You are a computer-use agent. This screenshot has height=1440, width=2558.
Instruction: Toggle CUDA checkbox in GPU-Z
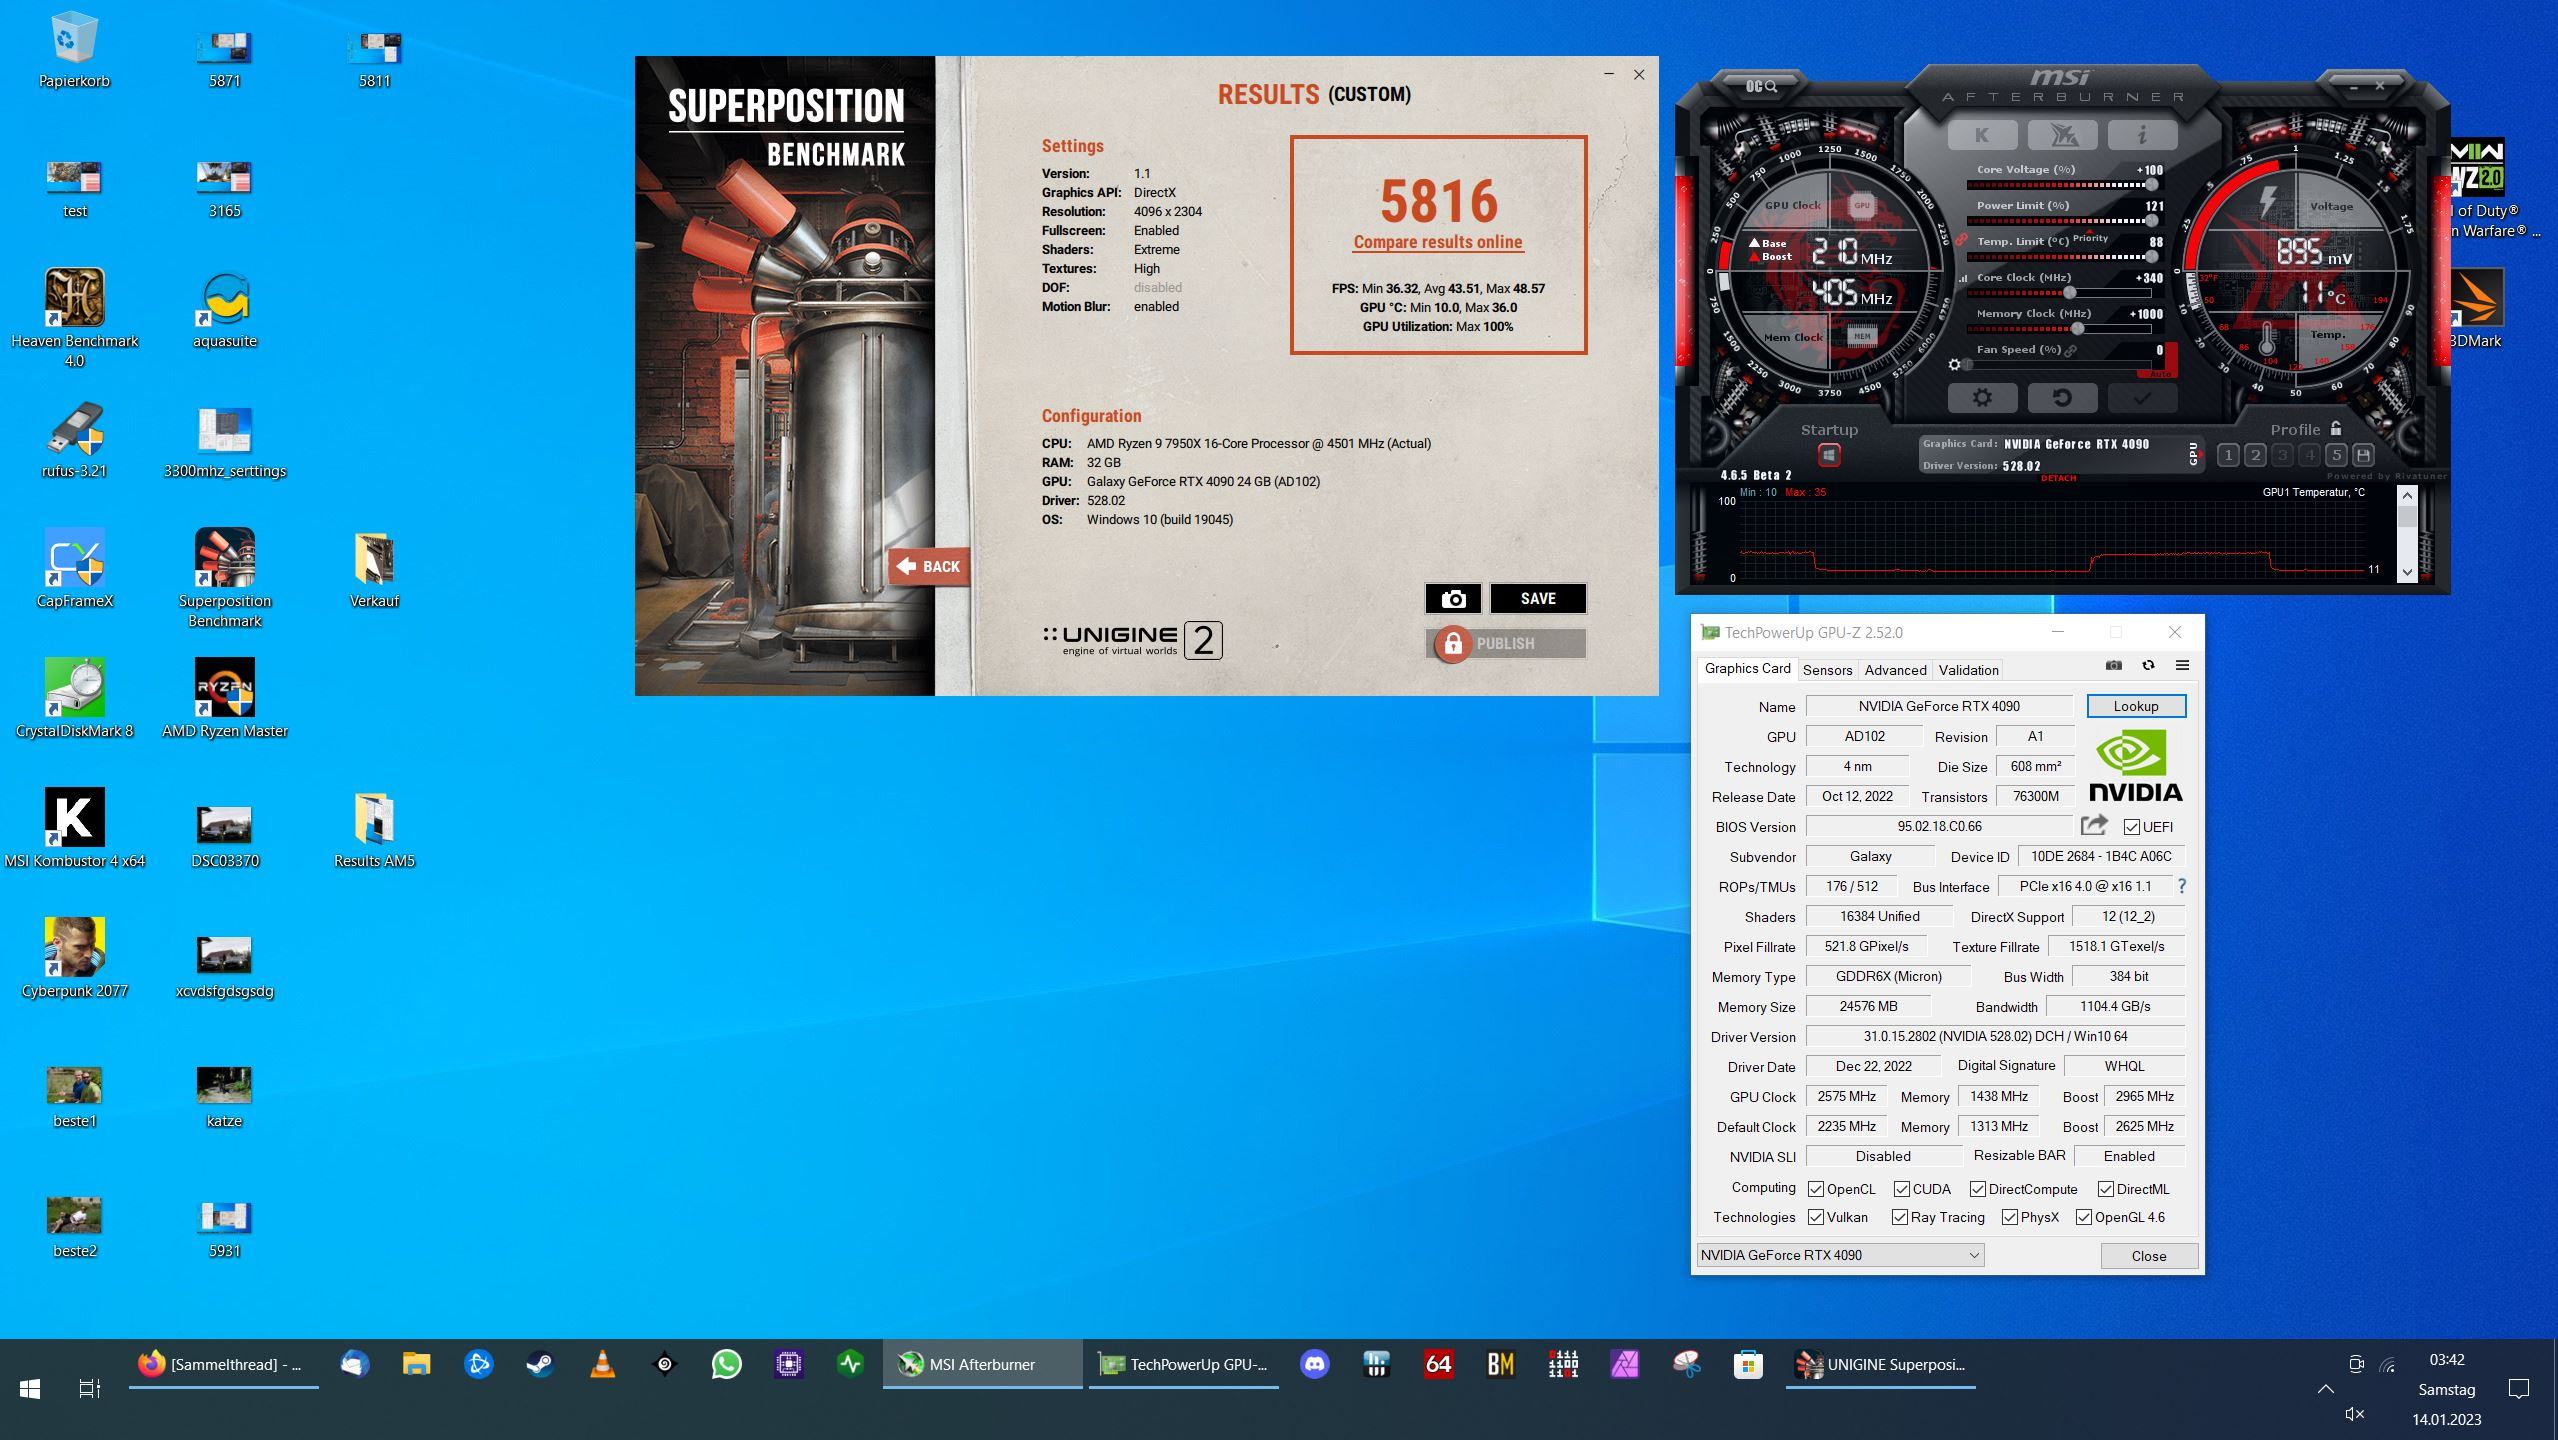click(1902, 1189)
